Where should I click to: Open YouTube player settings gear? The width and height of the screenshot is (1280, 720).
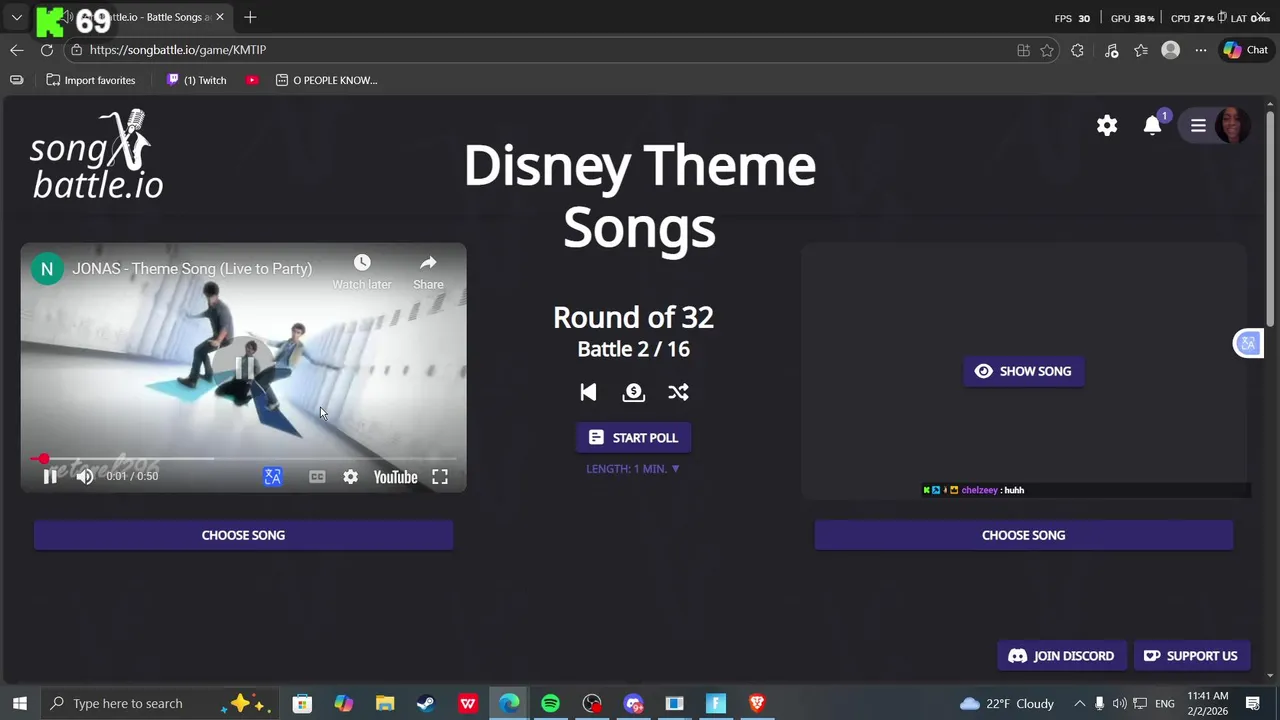[x=350, y=477]
